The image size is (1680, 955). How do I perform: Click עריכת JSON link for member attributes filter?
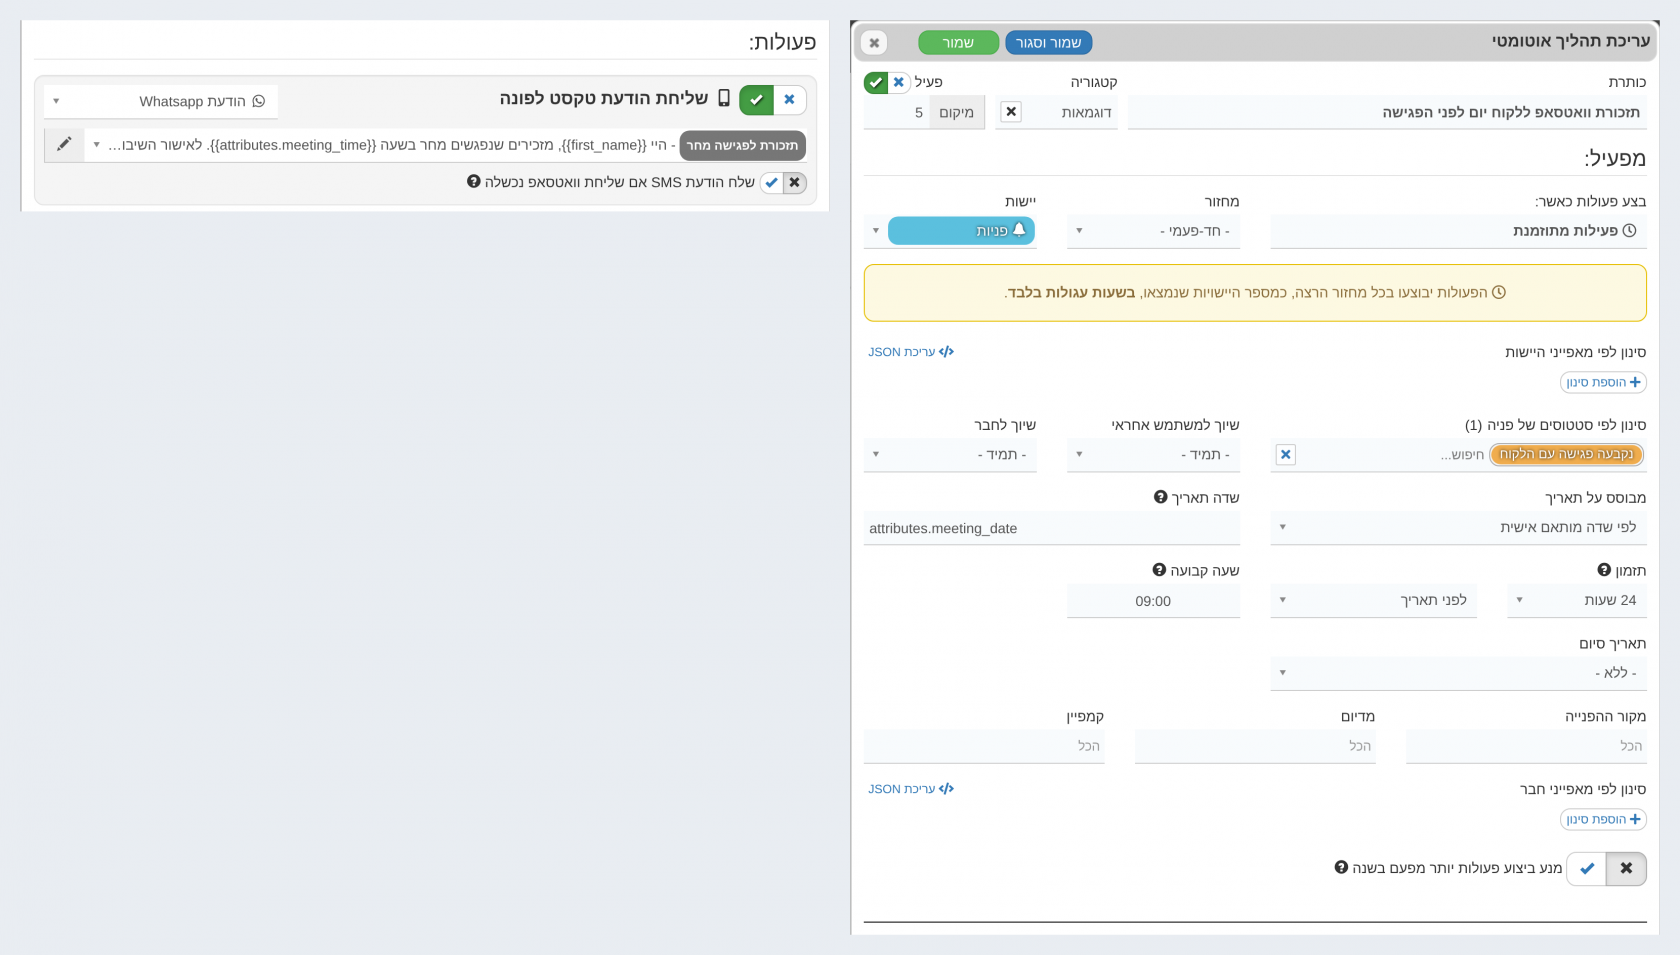pyautogui.click(x=911, y=789)
